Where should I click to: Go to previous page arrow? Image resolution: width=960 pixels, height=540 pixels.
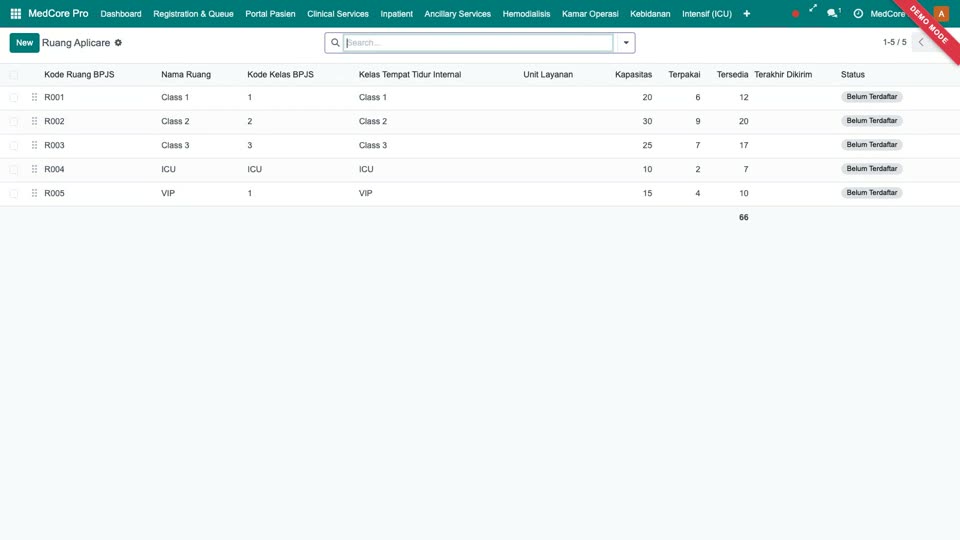click(x=921, y=42)
